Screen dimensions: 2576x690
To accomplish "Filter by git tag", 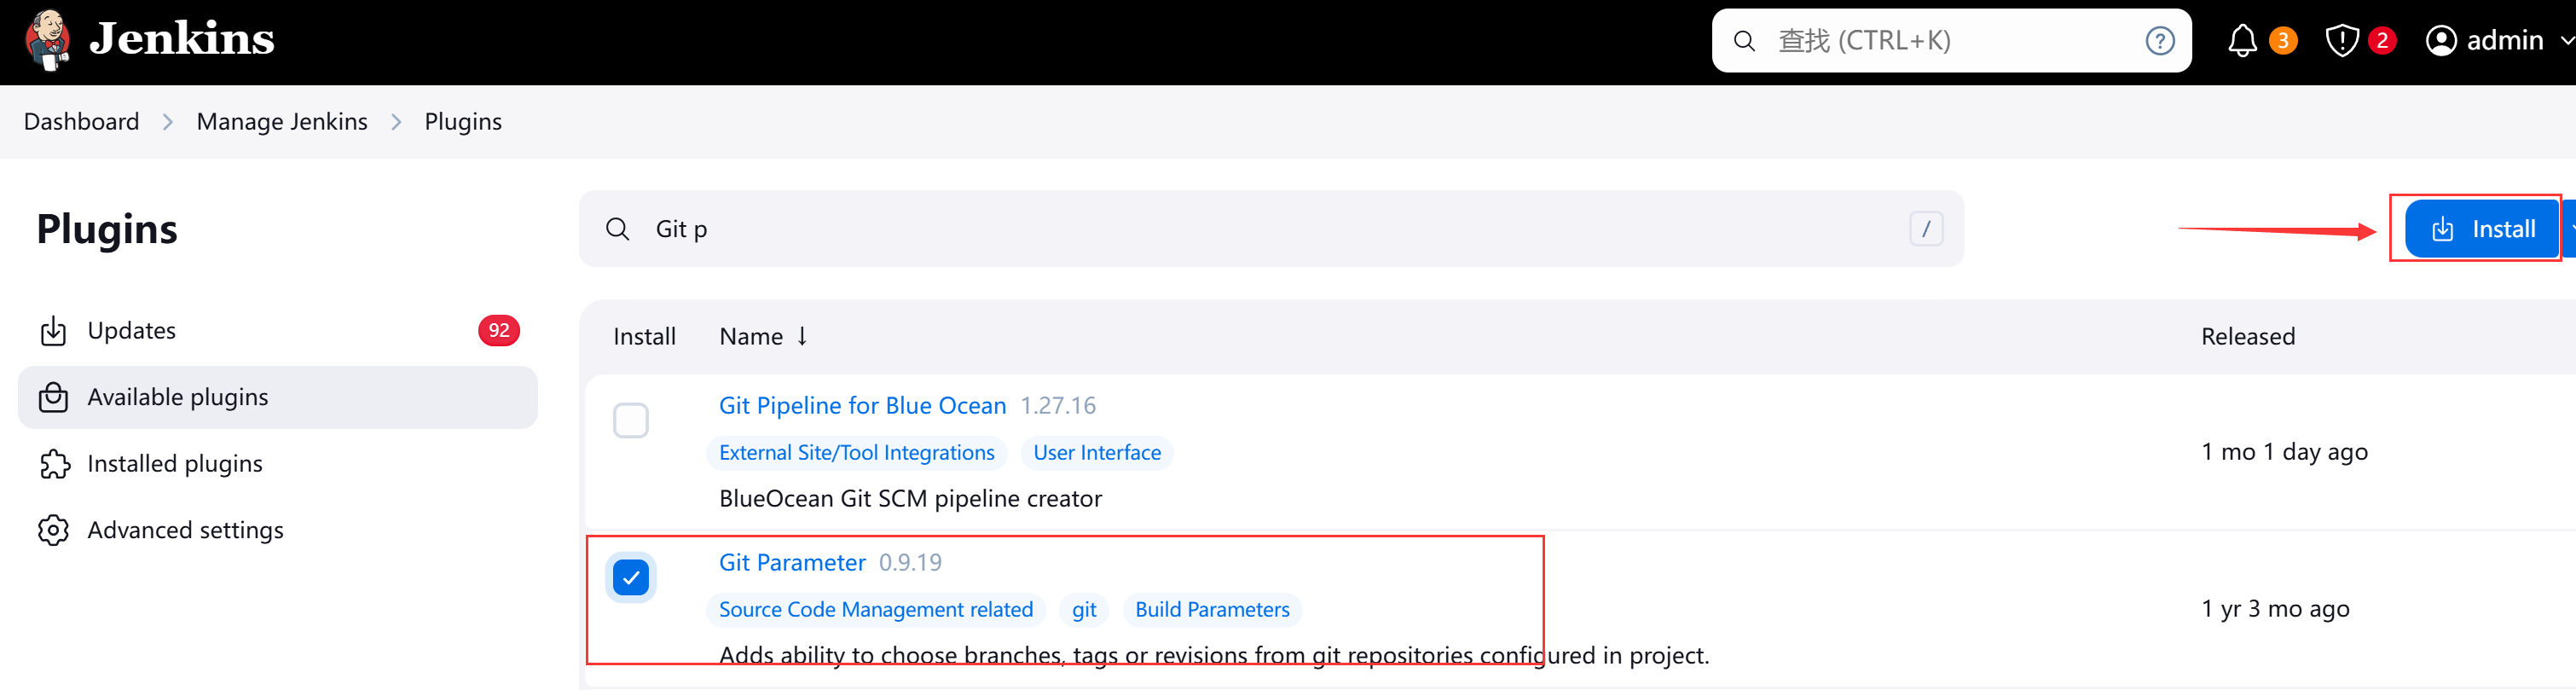I will (1084, 610).
